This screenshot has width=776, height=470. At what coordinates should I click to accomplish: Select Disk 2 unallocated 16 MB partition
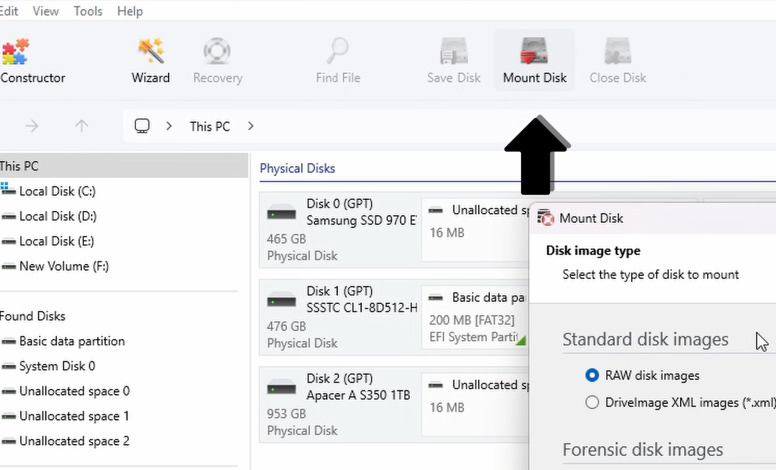point(476,404)
